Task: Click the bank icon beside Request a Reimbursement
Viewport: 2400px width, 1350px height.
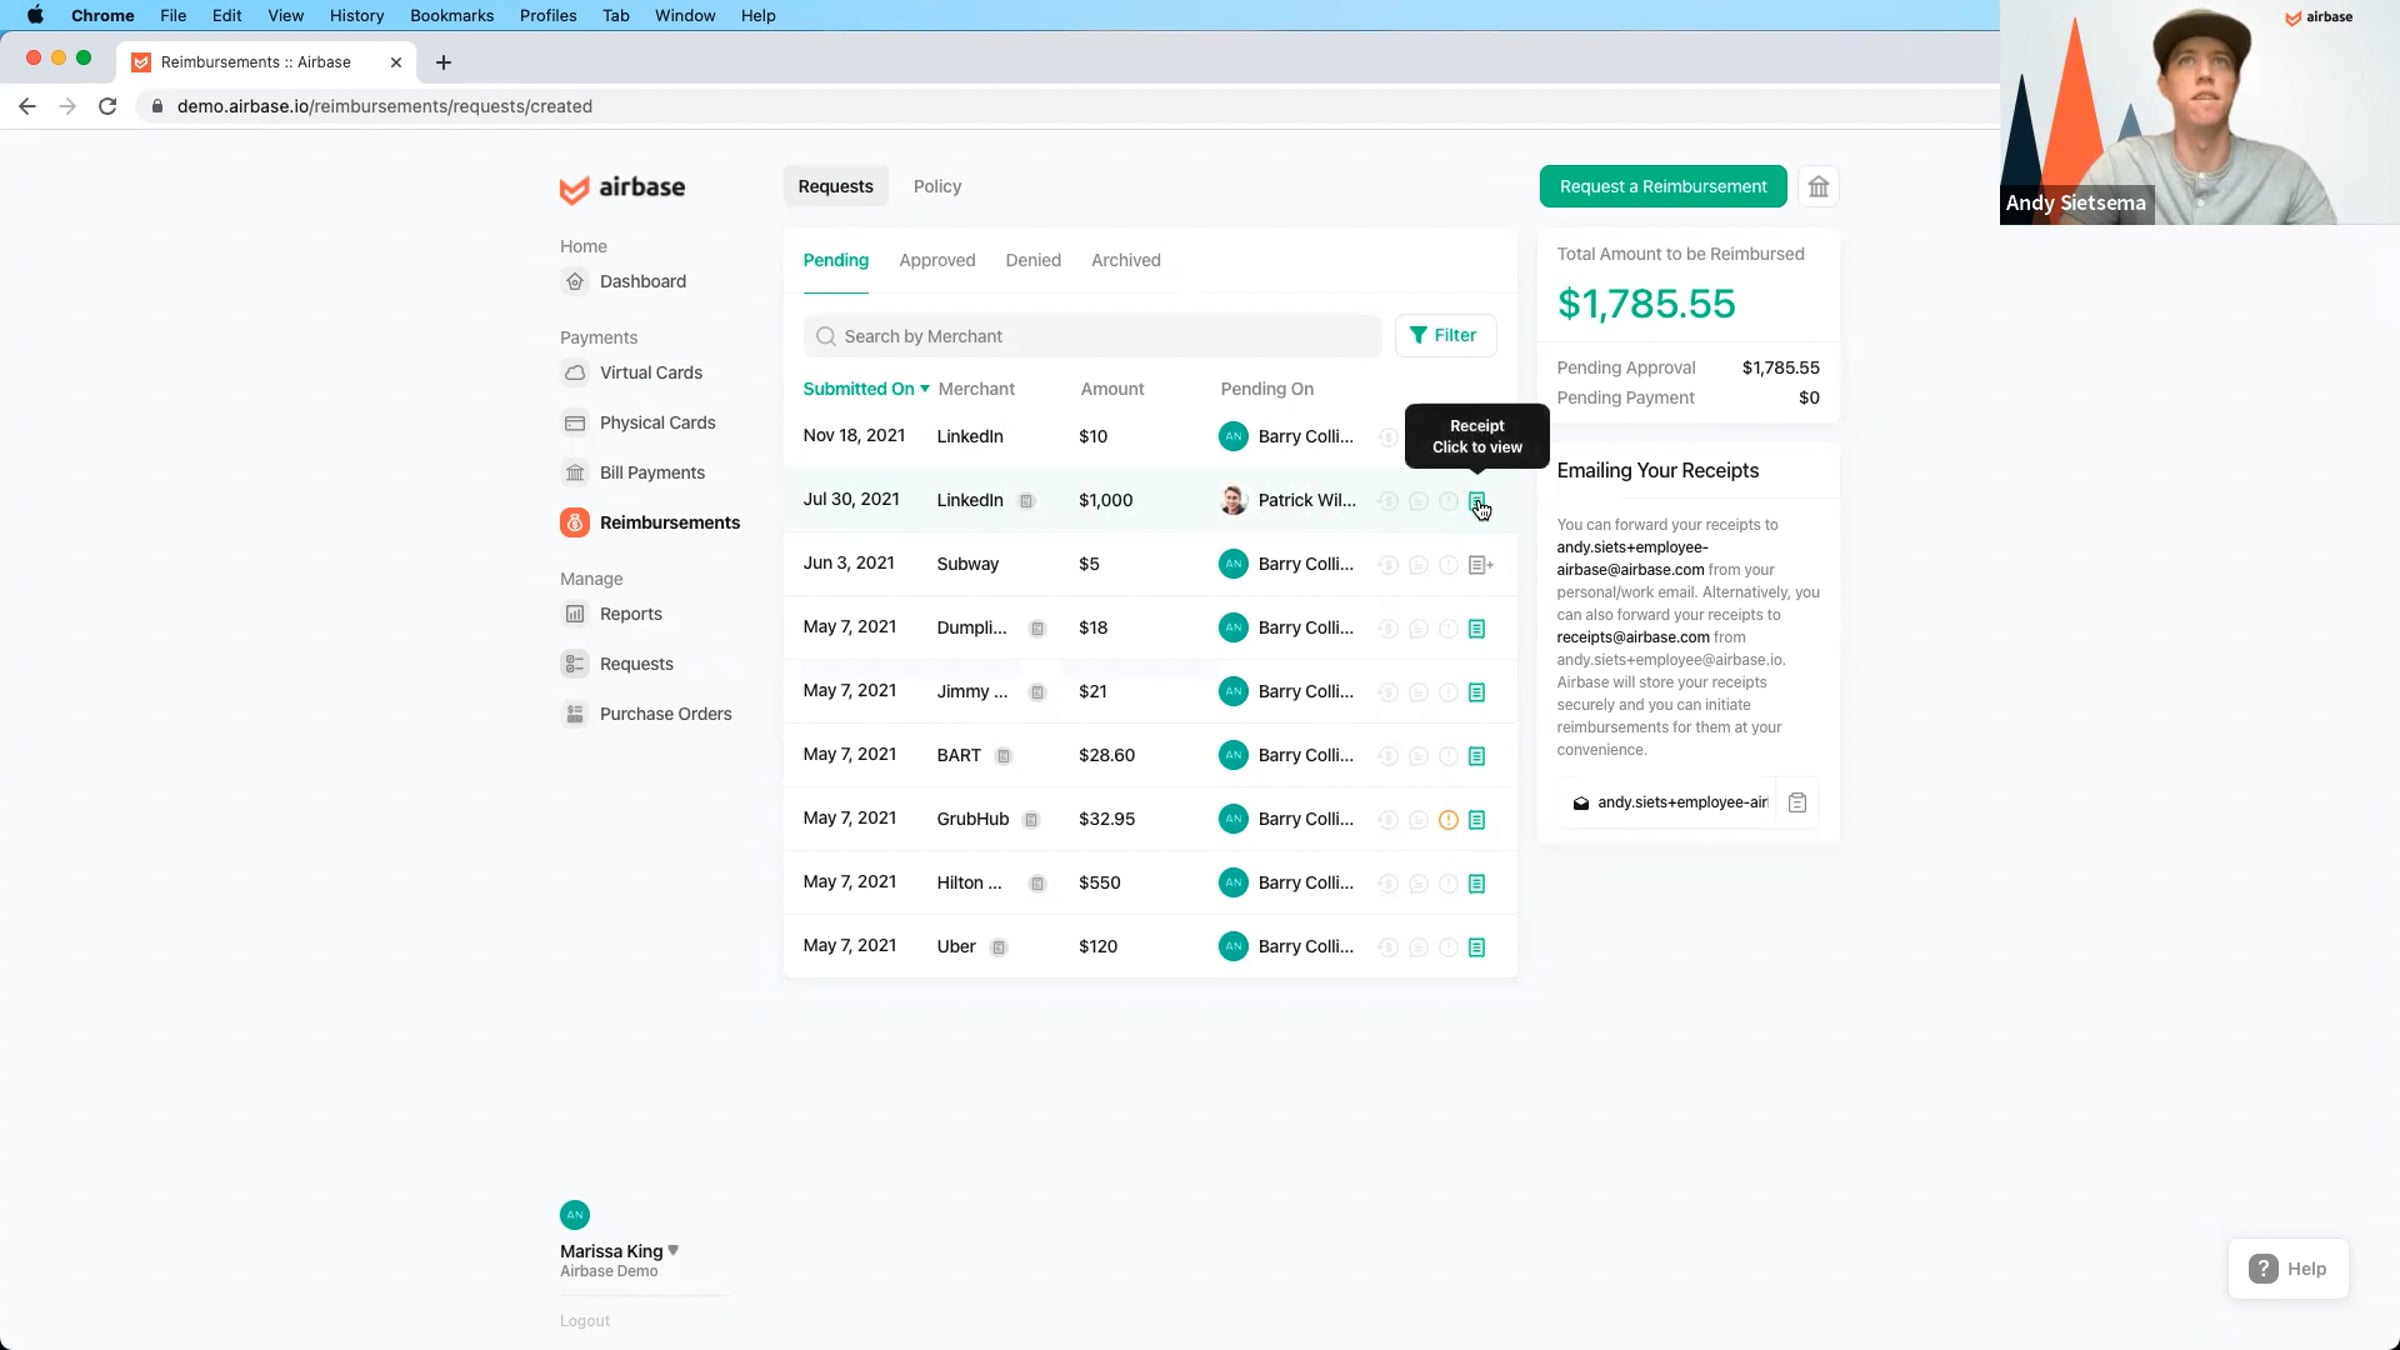Action: coord(1818,186)
